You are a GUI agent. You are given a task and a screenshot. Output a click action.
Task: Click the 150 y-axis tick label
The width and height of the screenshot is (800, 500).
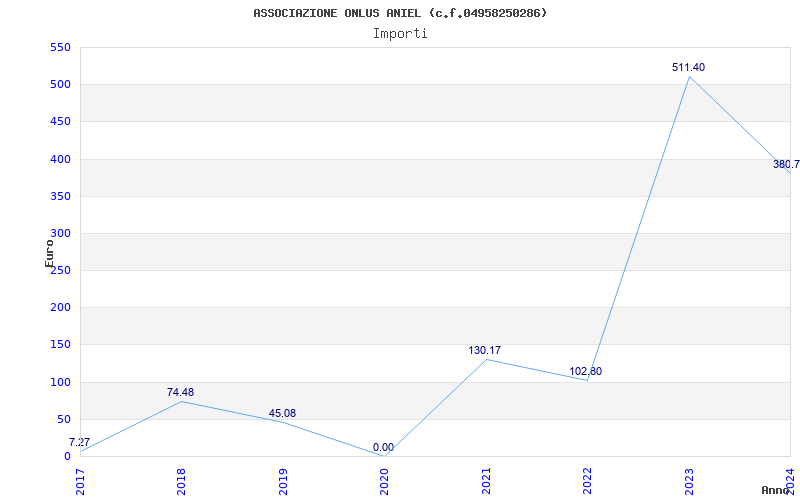pos(60,345)
